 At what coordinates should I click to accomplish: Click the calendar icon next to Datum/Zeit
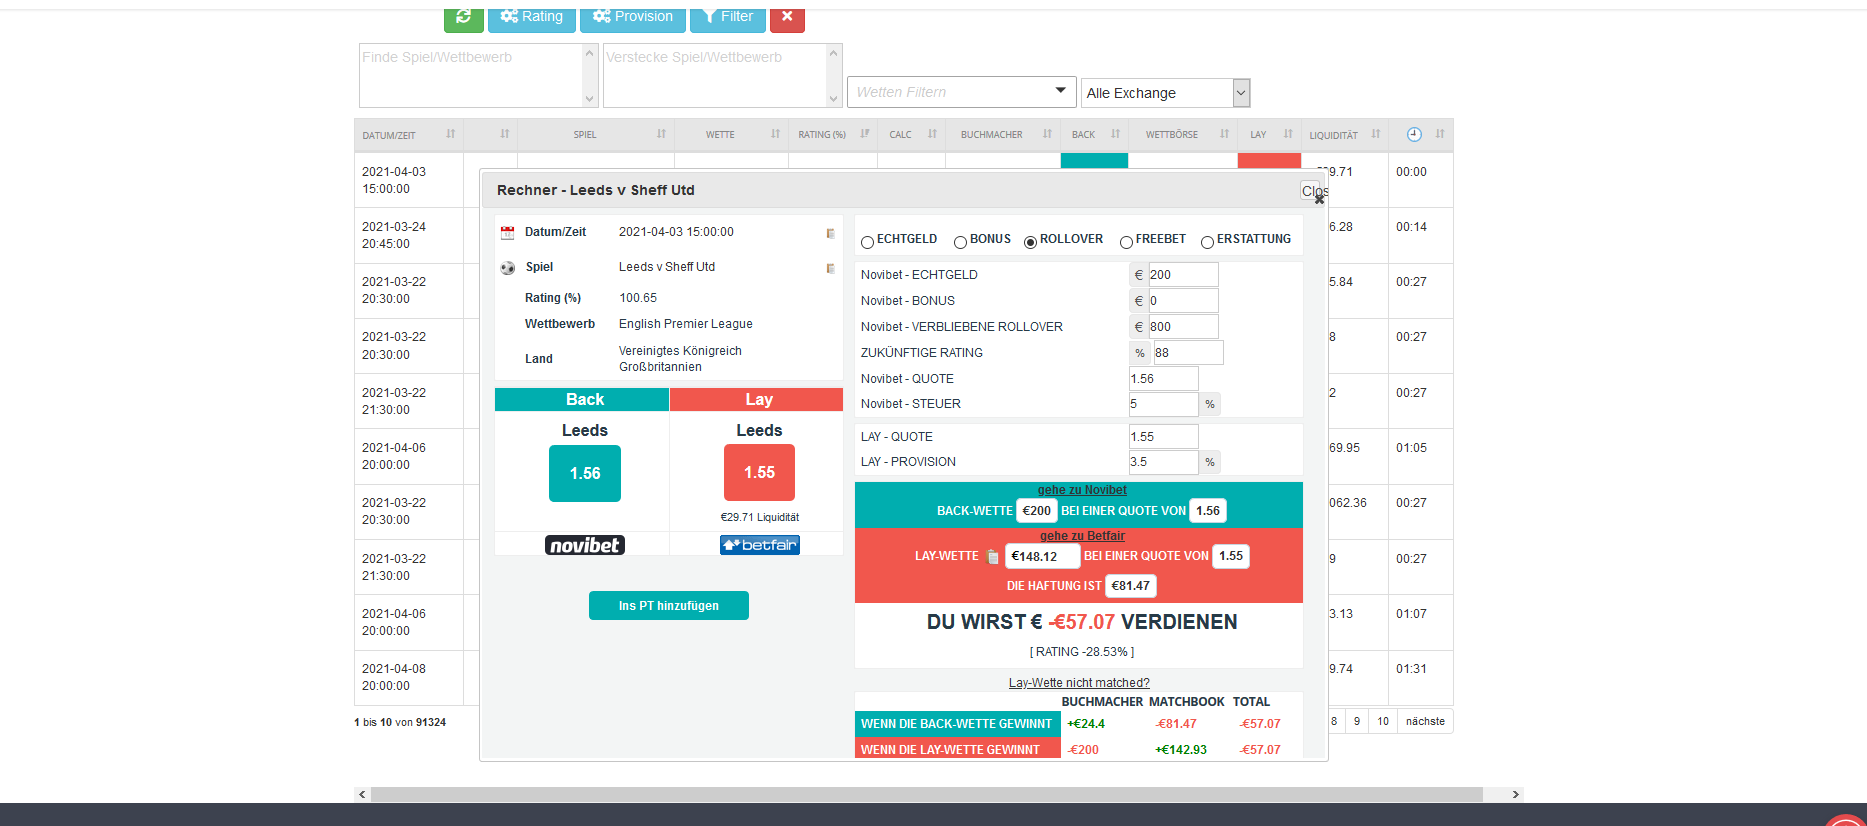click(507, 233)
